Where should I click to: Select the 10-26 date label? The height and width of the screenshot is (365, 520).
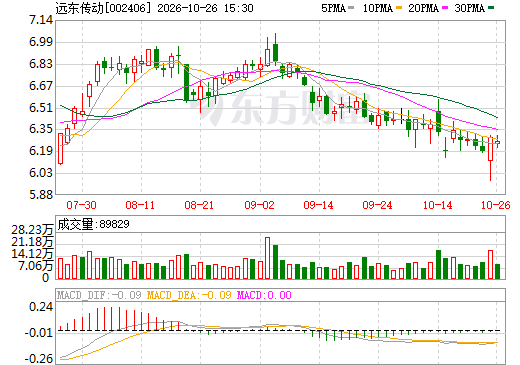click(496, 205)
